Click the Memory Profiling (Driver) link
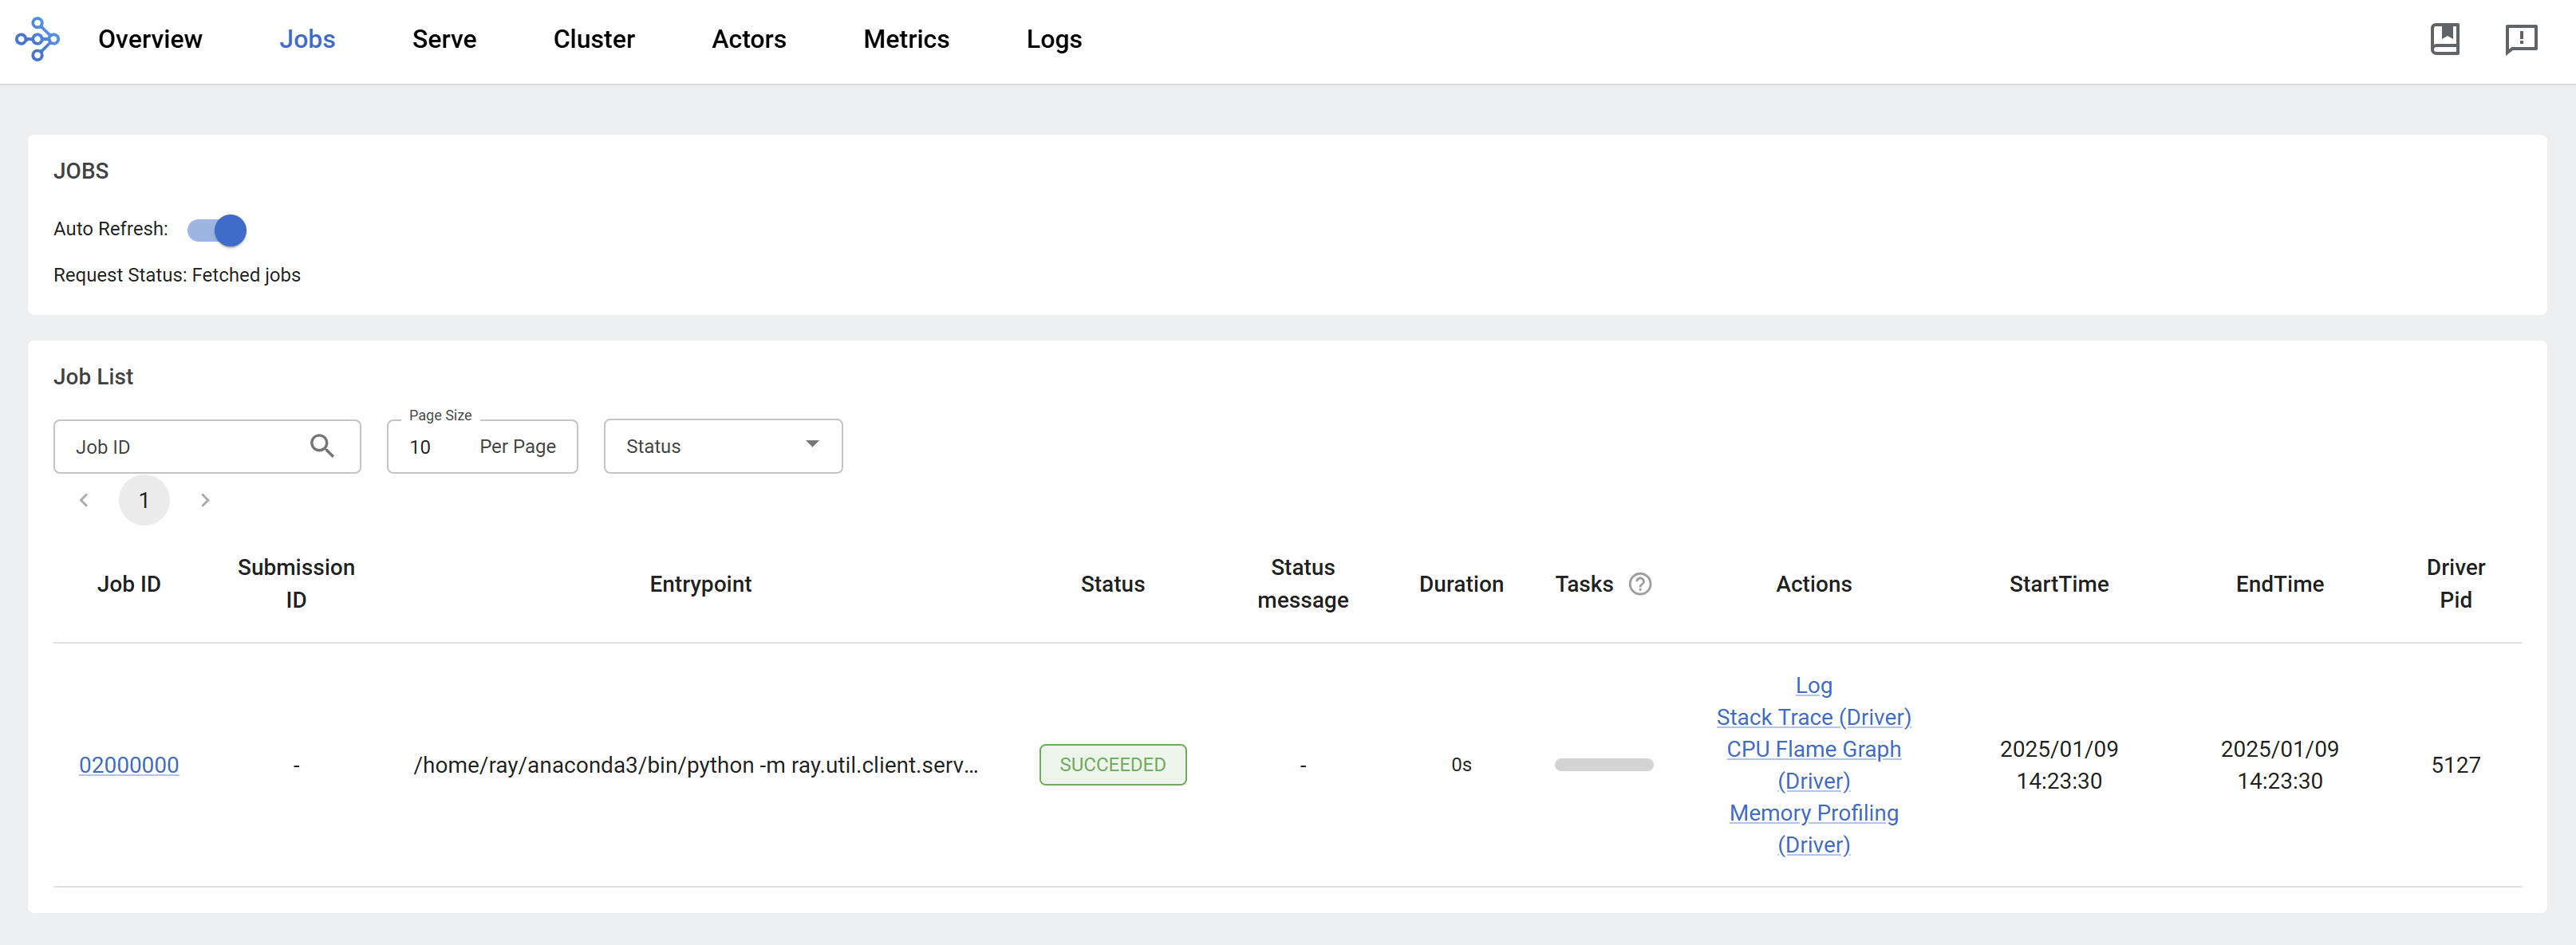 tap(1812, 813)
